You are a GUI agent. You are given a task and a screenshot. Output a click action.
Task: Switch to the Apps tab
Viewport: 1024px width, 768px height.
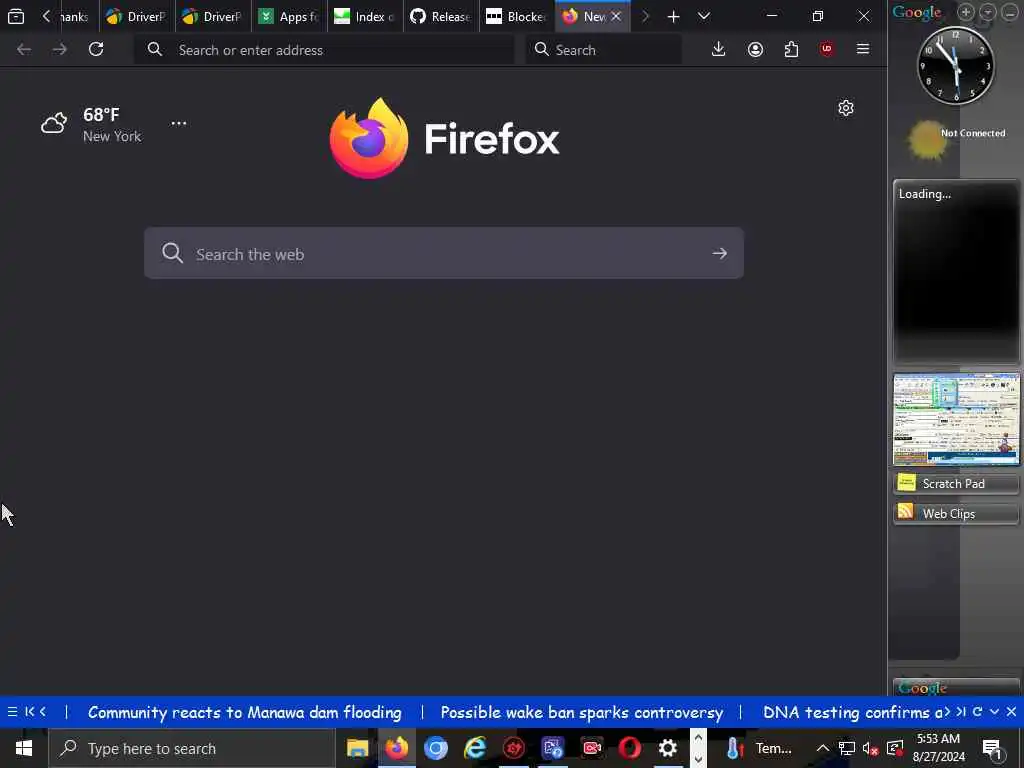(x=289, y=16)
